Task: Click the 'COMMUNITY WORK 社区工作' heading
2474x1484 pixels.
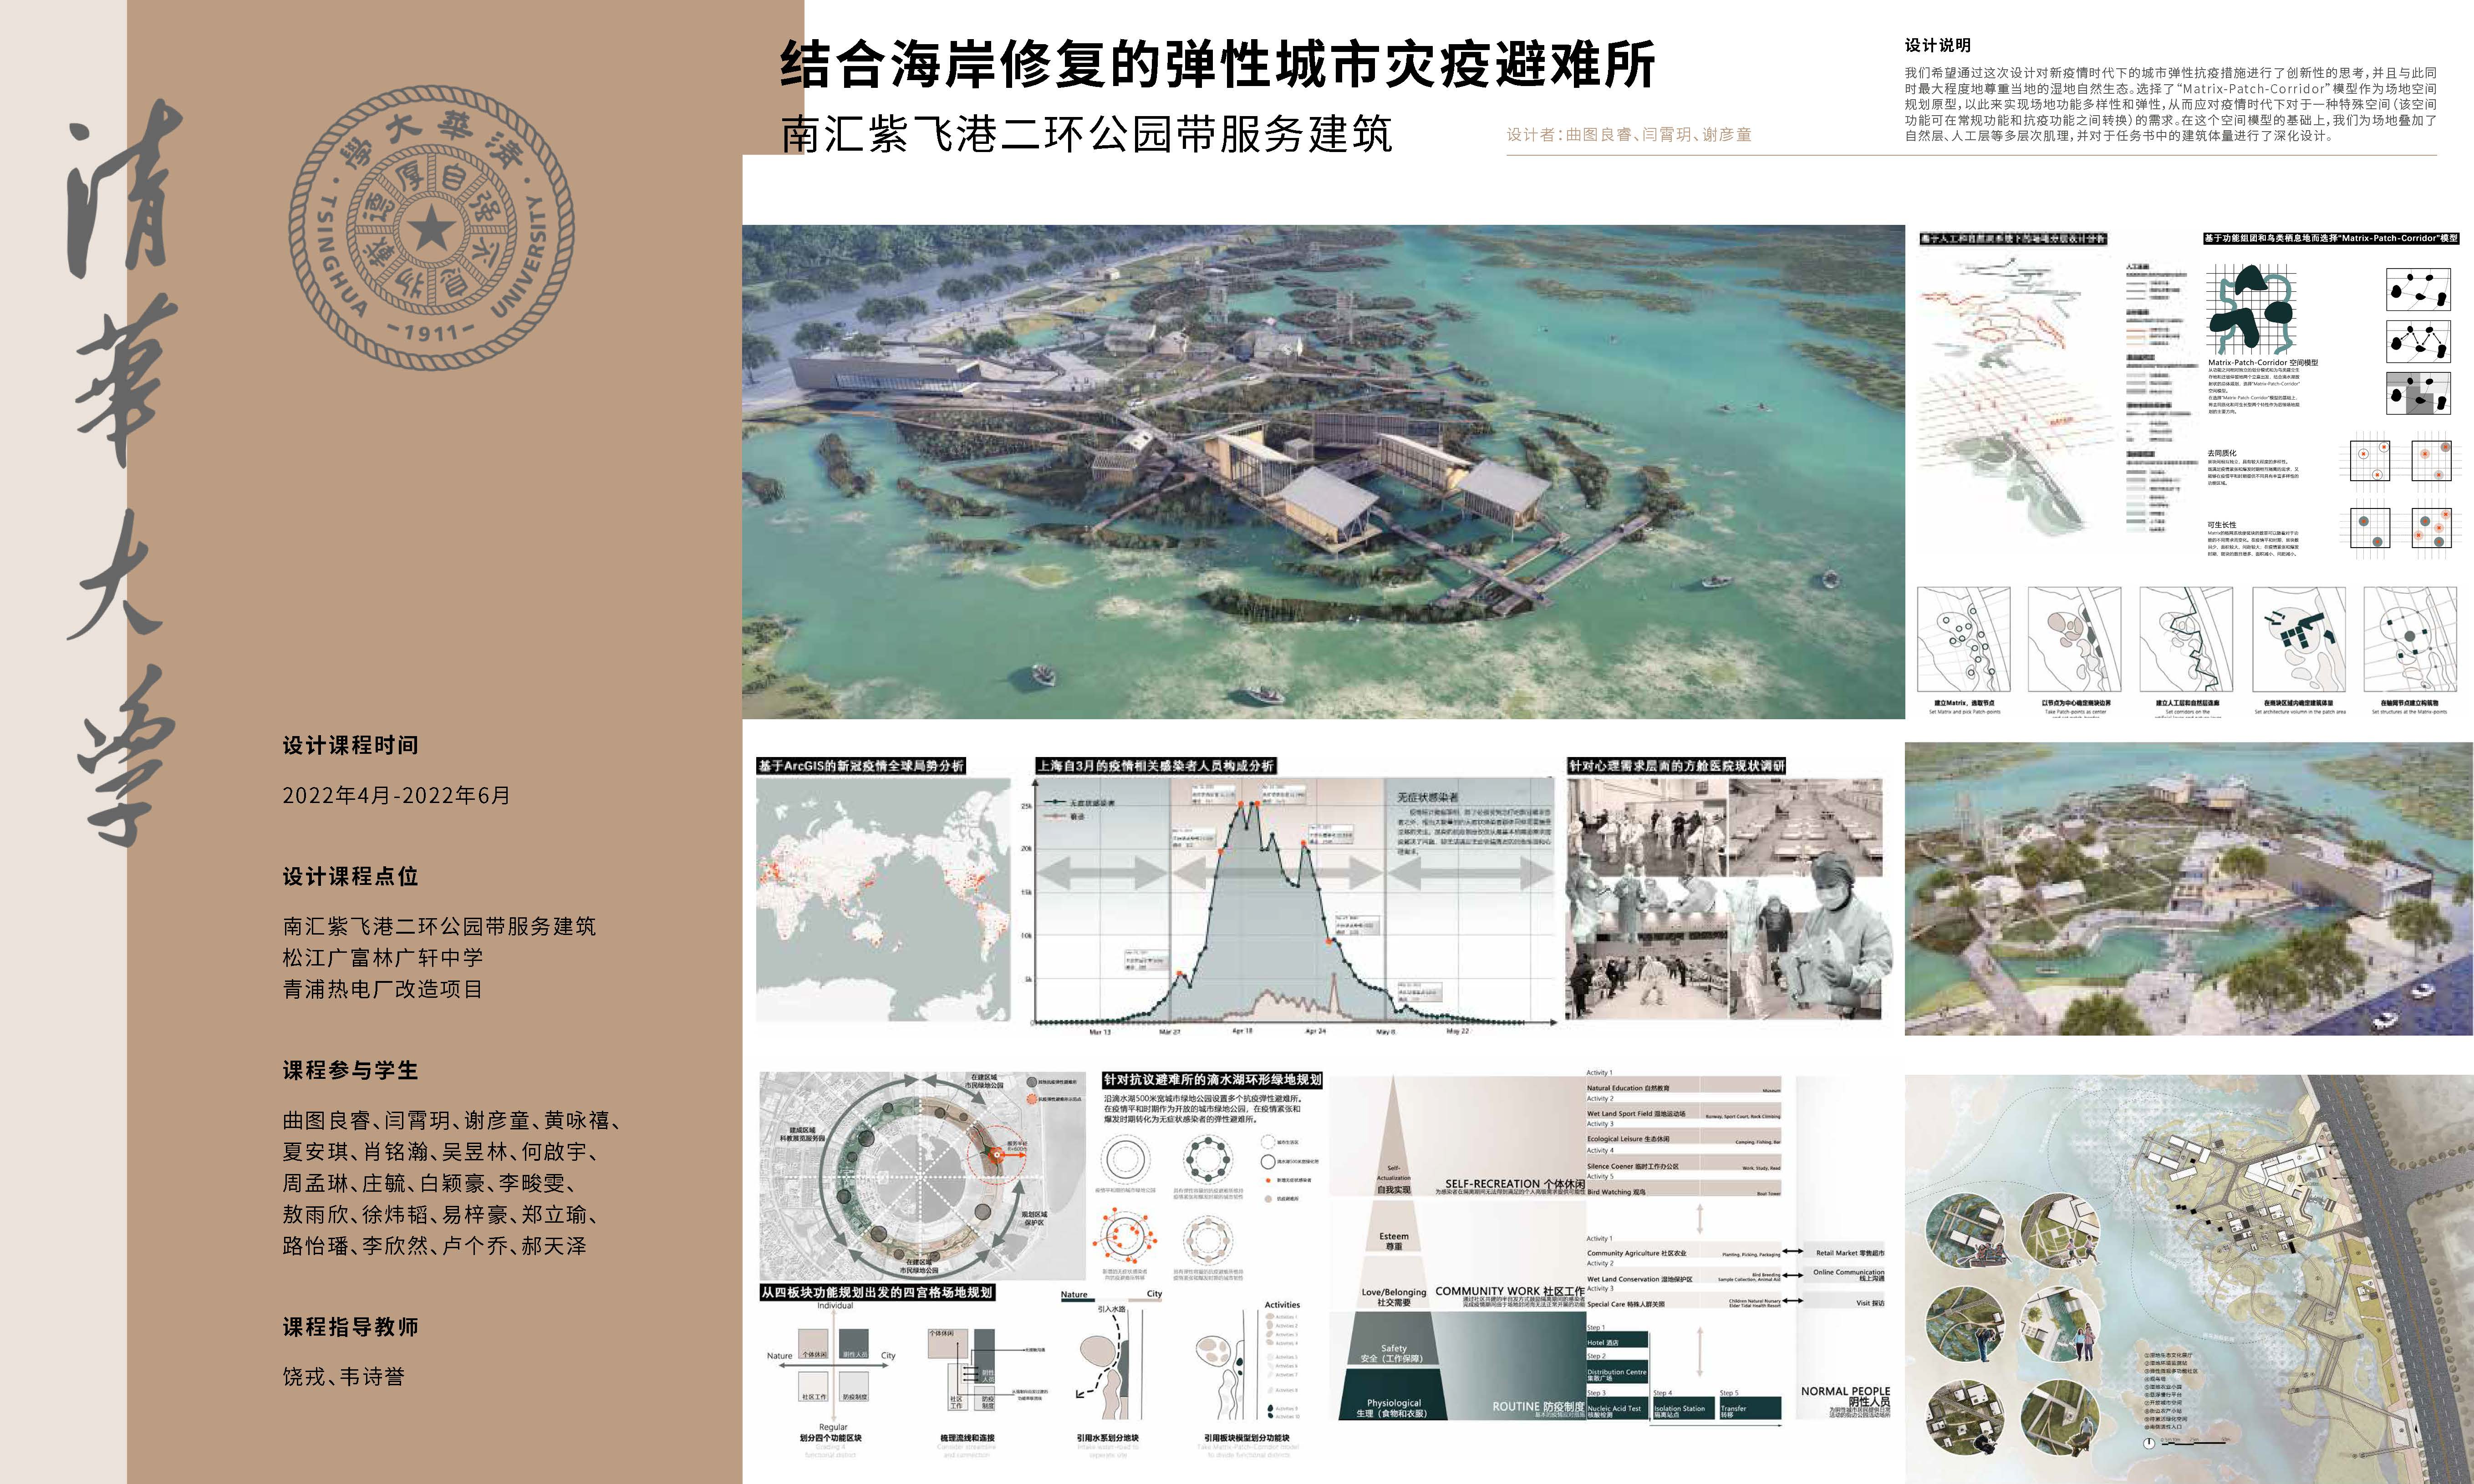Action: click(x=1510, y=1291)
